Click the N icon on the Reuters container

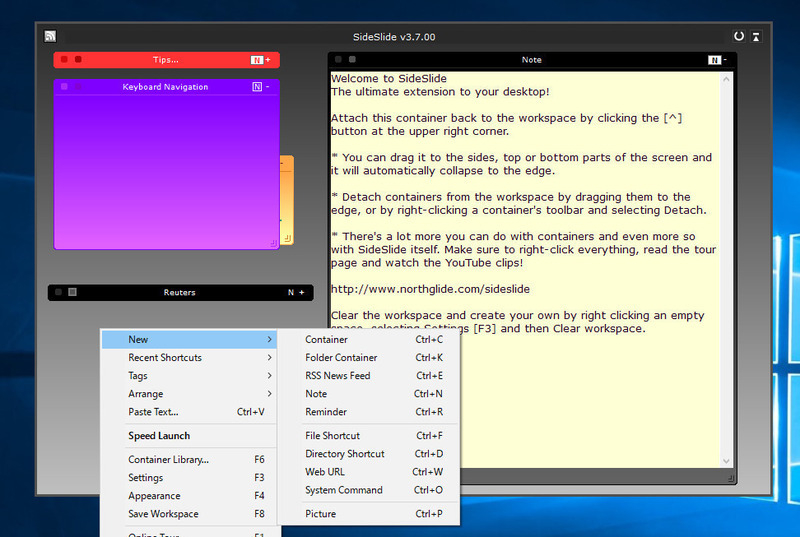[291, 292]
